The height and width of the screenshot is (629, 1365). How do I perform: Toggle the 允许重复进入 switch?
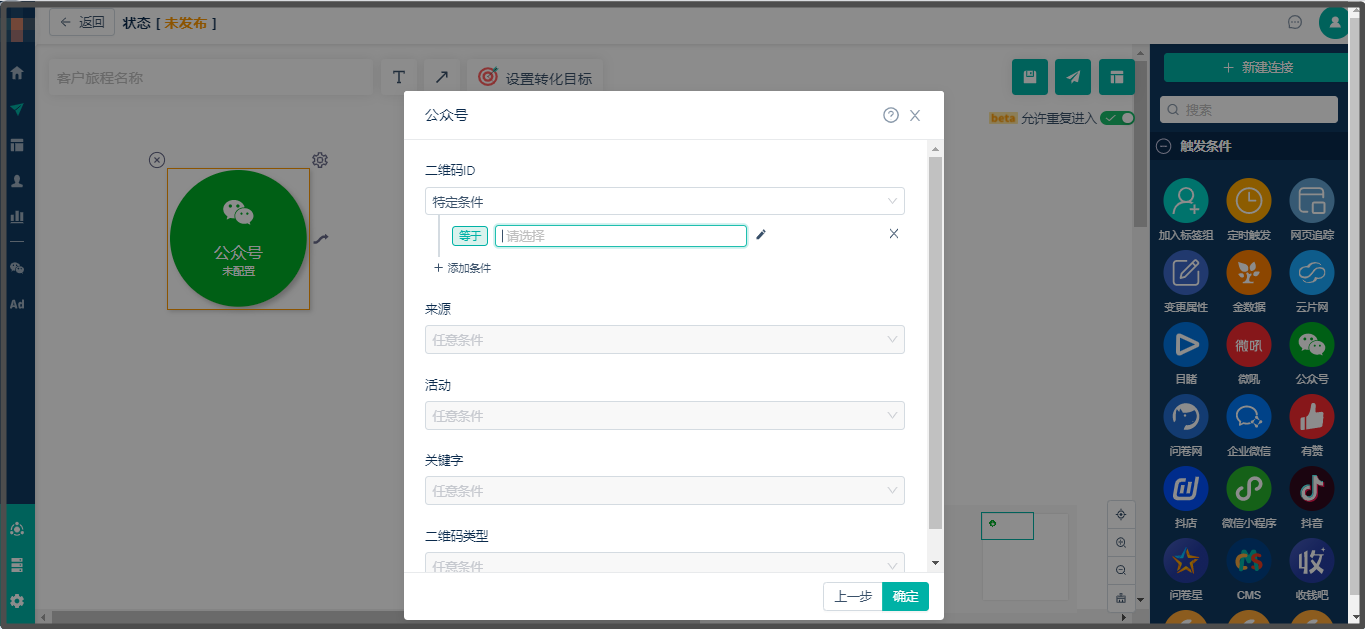1117,118
